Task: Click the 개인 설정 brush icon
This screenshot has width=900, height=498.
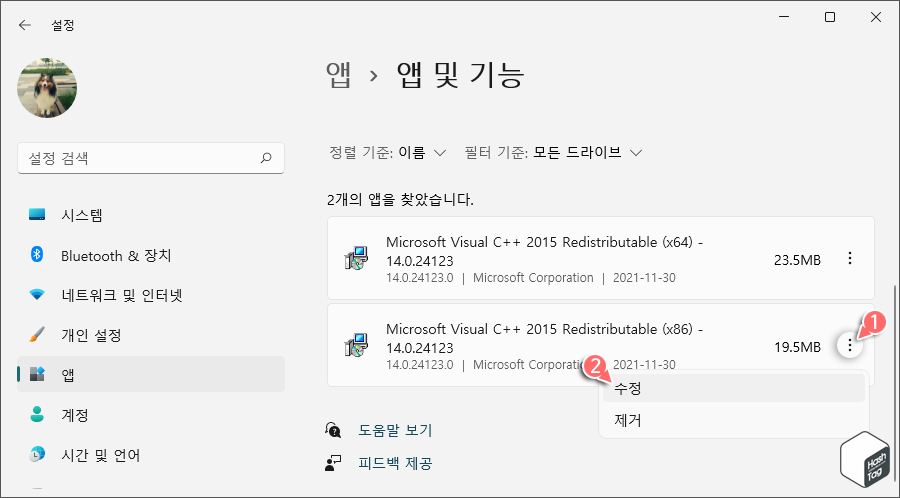Action: point(37,334)
